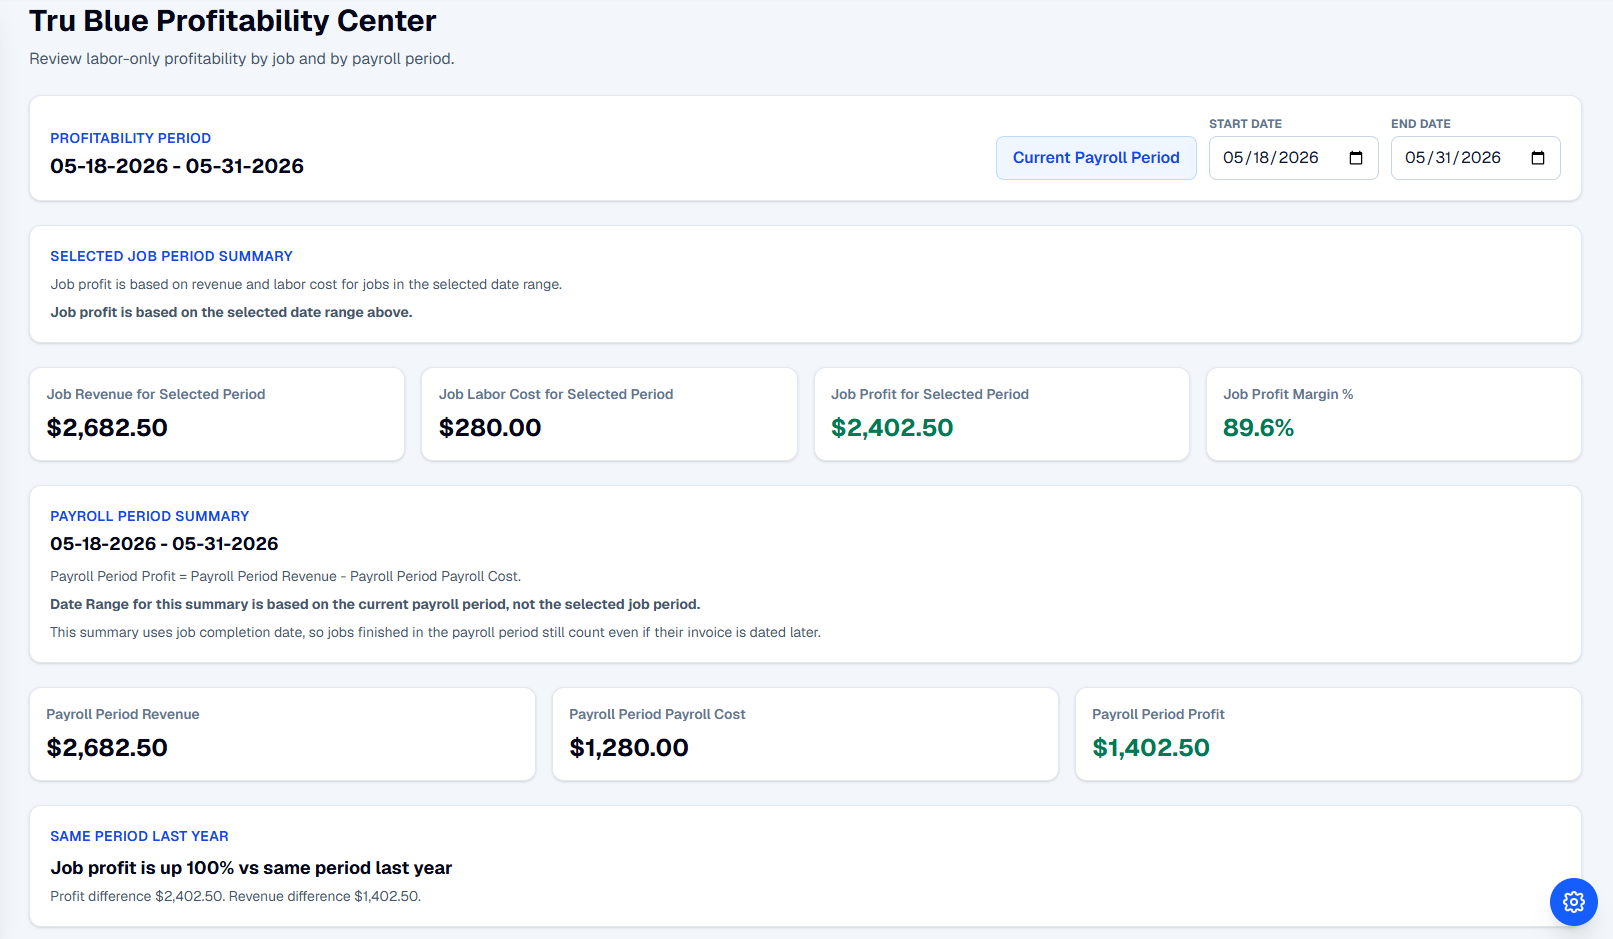Click 'Job profit is up 100%' statement

point(251,868)
